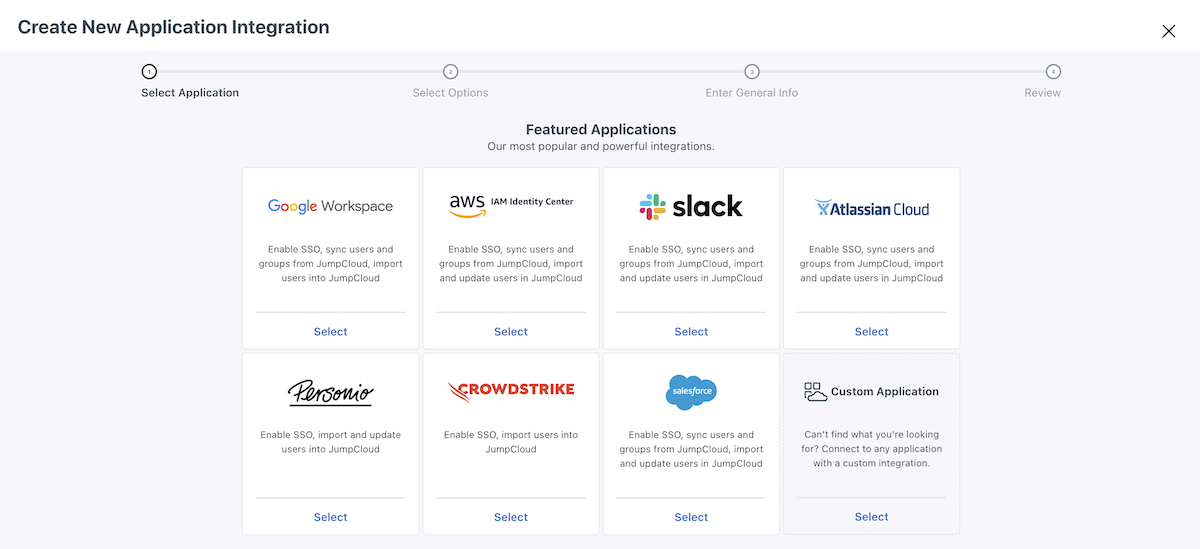Go to step 2 Select Options

pos(450,72)
